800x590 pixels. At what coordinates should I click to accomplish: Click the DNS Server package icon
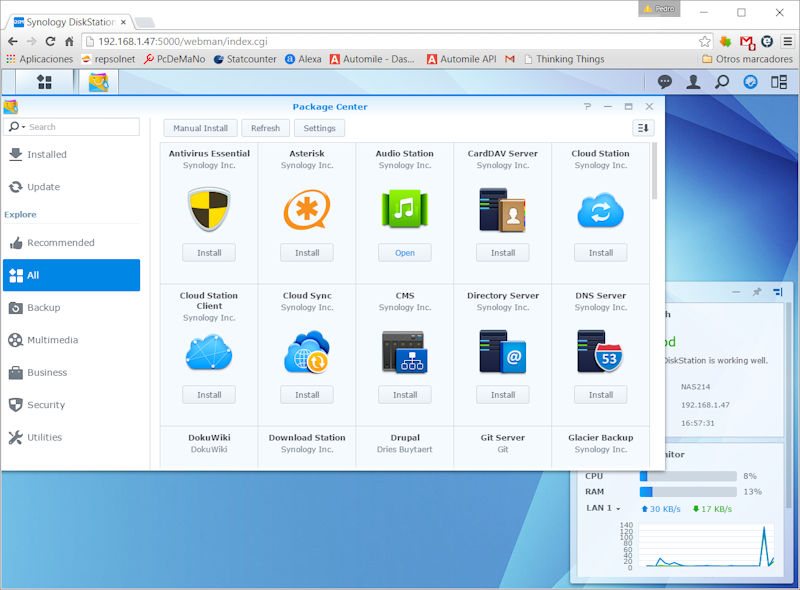601,352
